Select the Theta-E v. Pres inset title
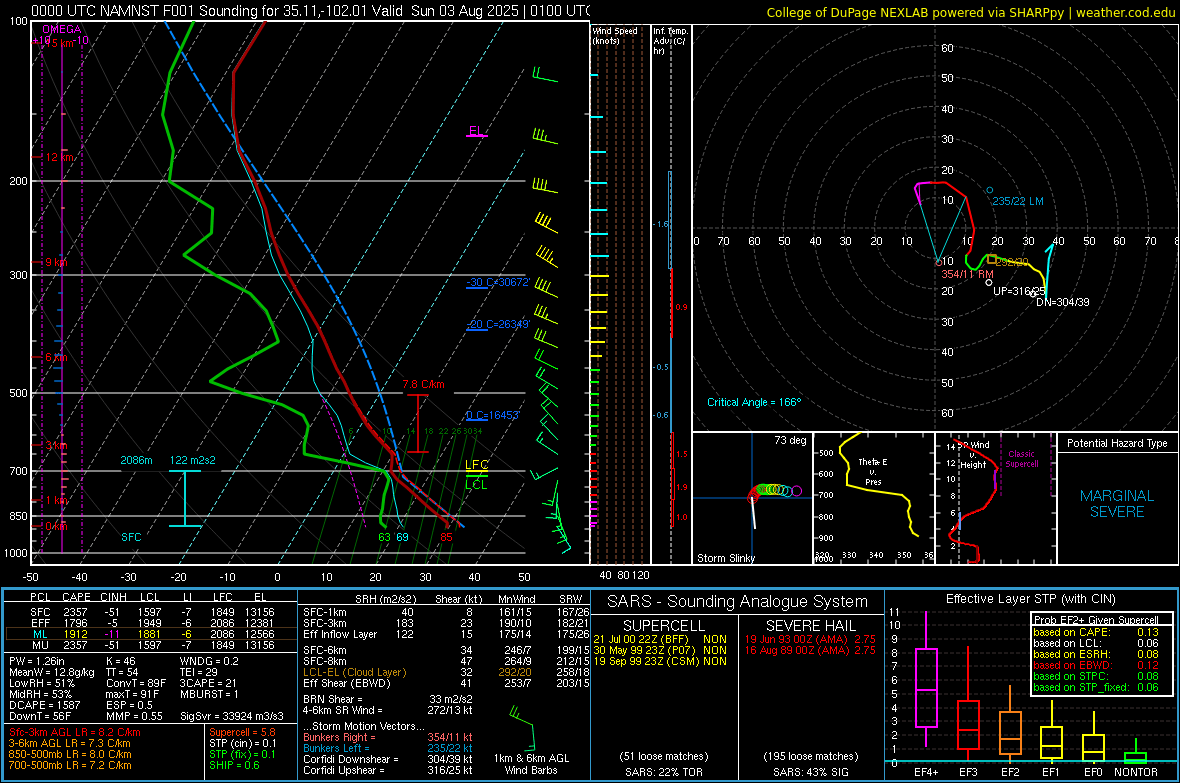The image size is (1180, 783). click(x=873, y=472)
